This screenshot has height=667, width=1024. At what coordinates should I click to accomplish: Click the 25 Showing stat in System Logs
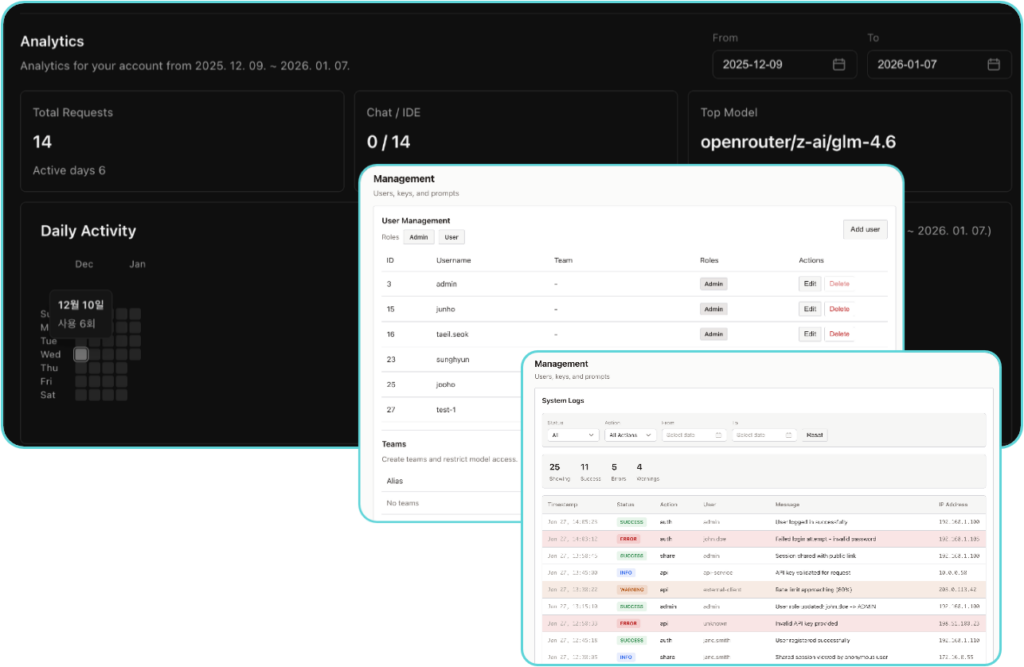559,472
